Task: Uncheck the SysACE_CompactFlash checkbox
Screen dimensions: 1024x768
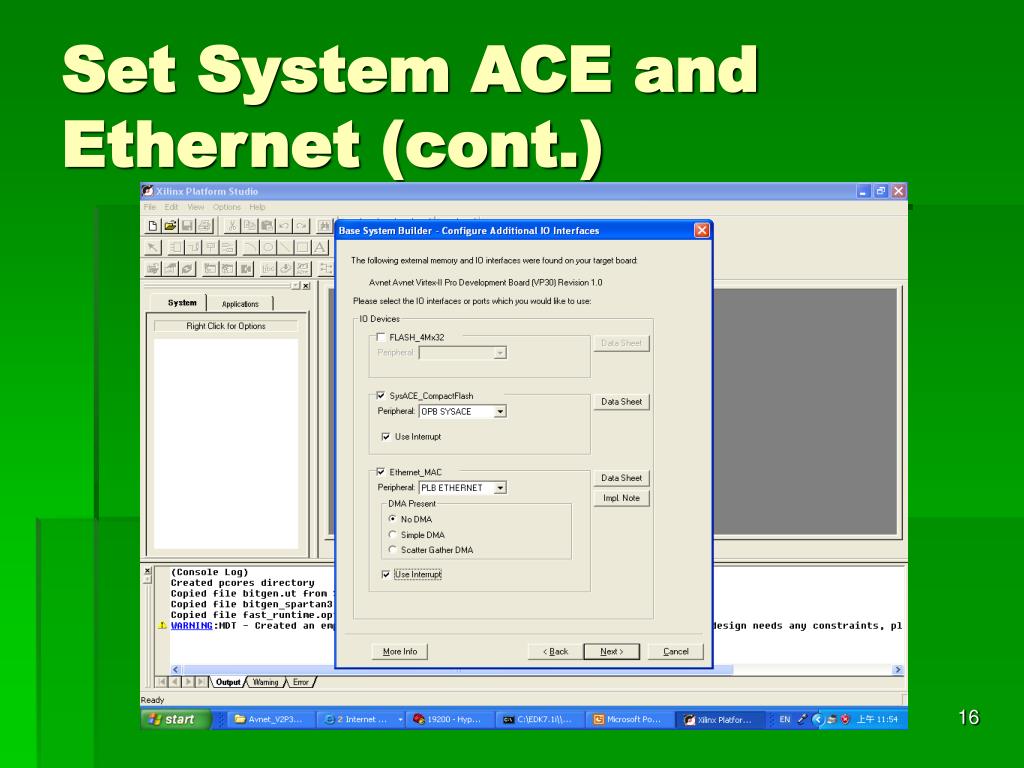Action: tap(381, 395)
